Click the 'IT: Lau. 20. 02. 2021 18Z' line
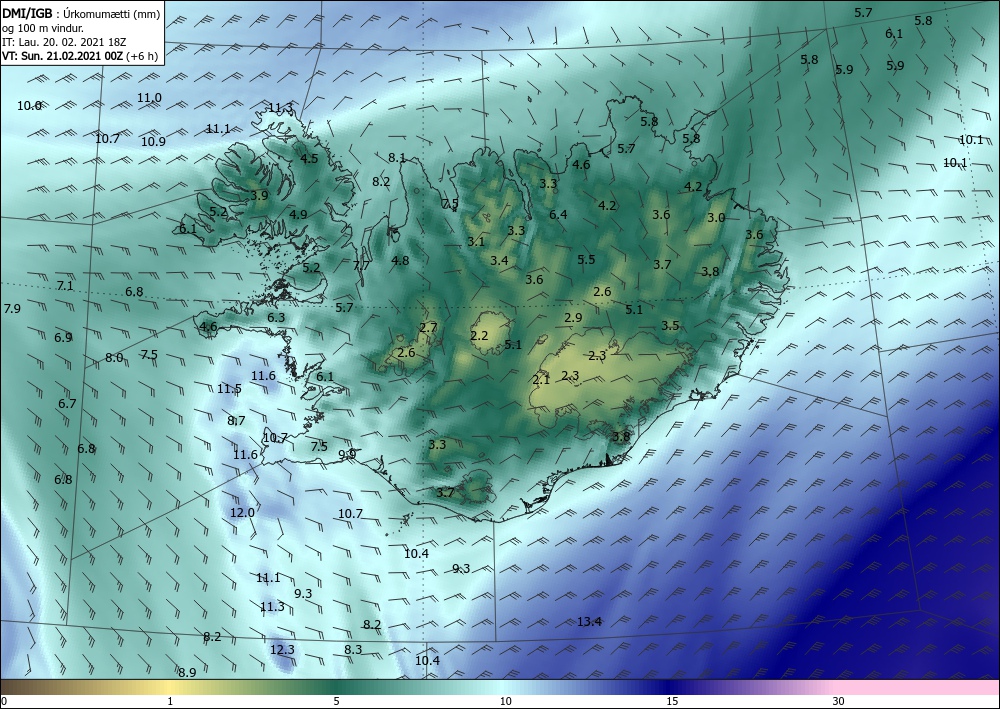Viewport: 1000px width, 709px height. coord(64,41)
